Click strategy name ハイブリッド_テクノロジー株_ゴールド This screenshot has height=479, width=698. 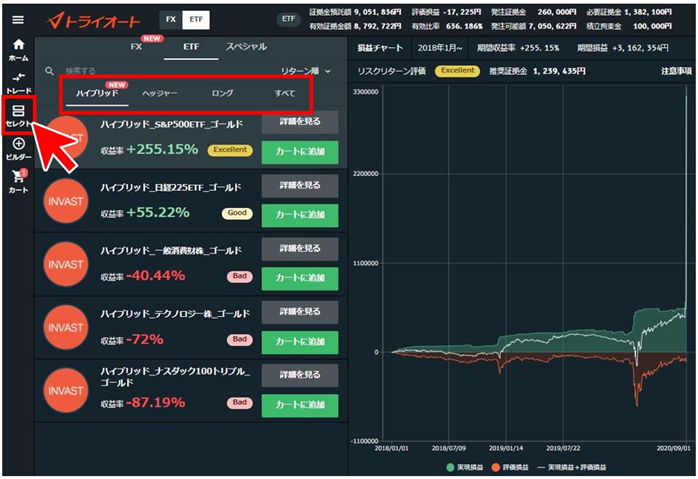pyautogui.click(x=175, y=314)
